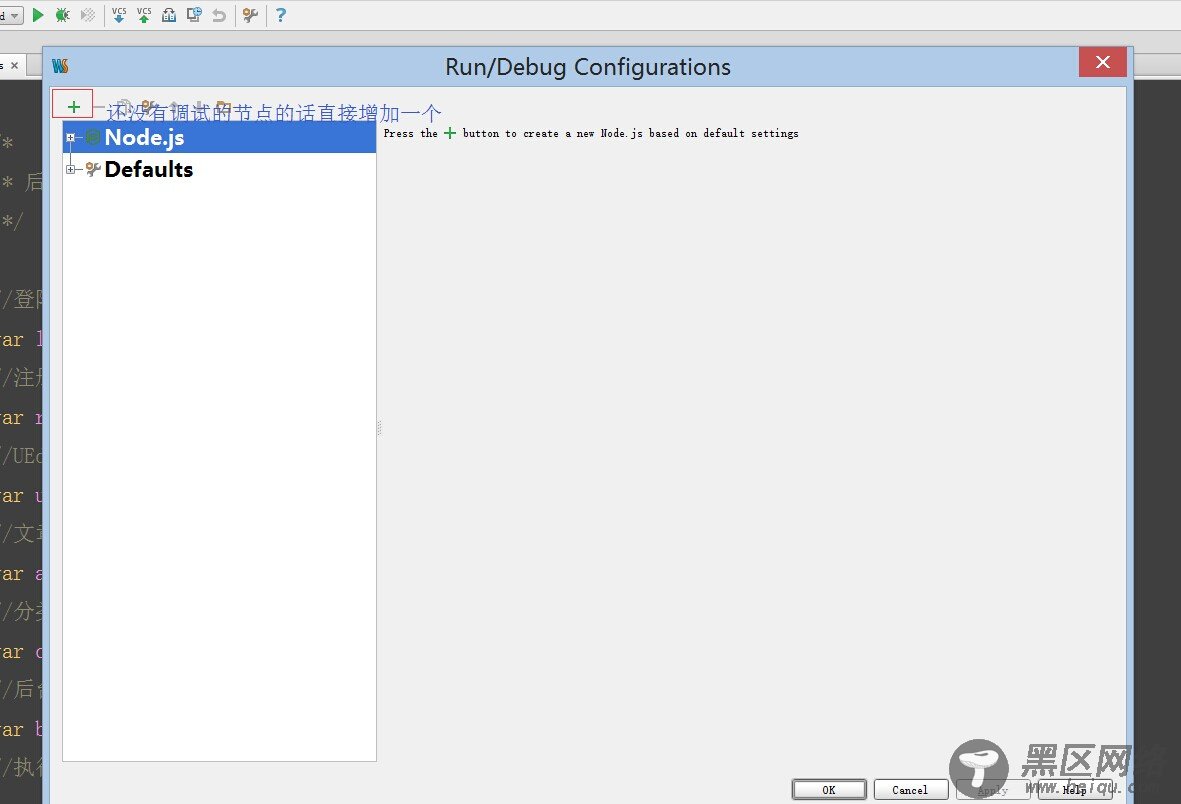
Task: Add a new configuration with the green plus
Action: pos(73,106)
